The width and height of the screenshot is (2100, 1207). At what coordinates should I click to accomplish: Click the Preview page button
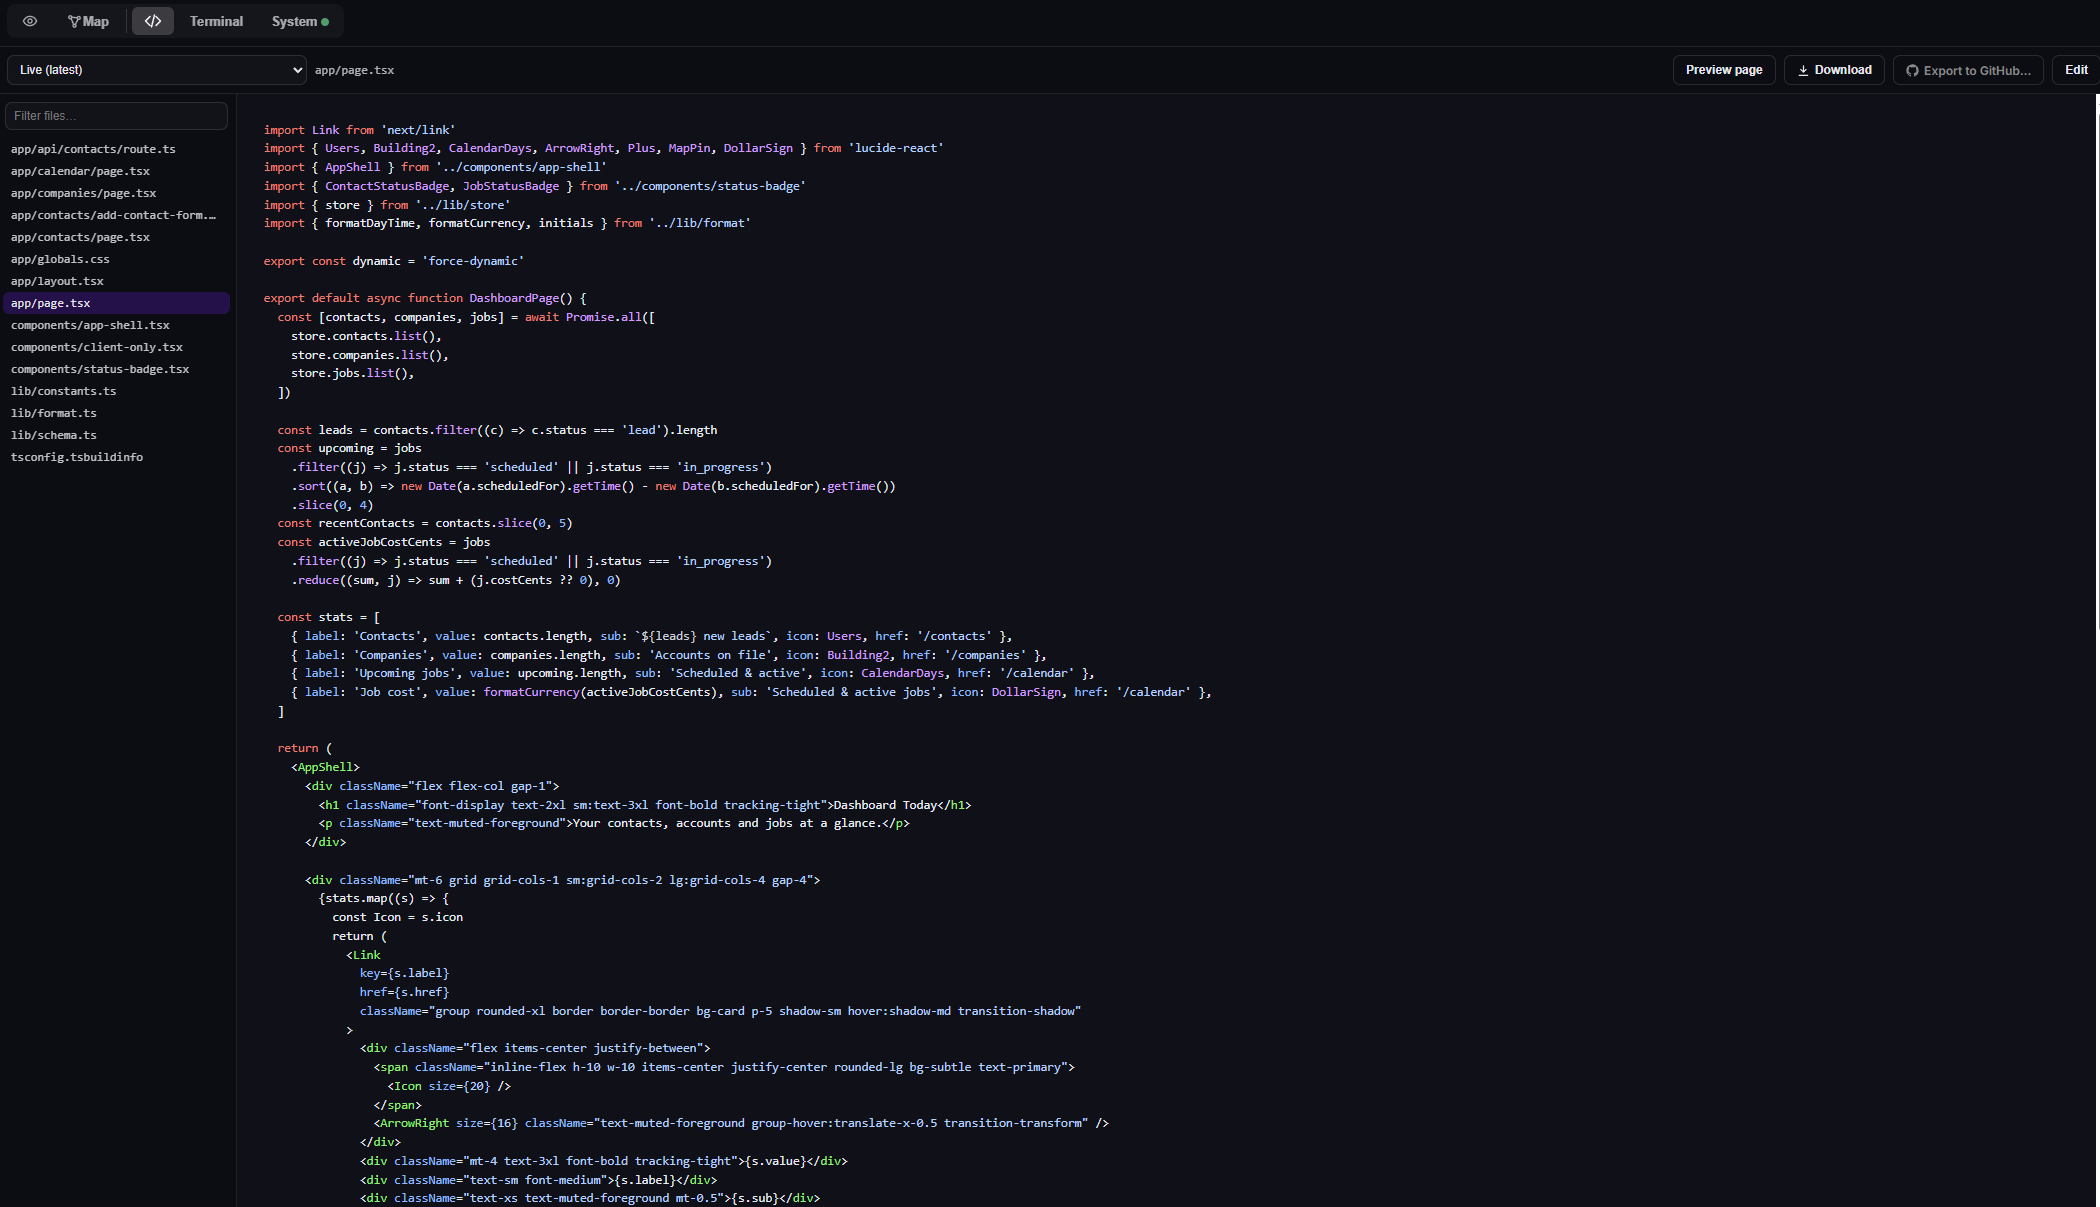[x=1724, y=70]
